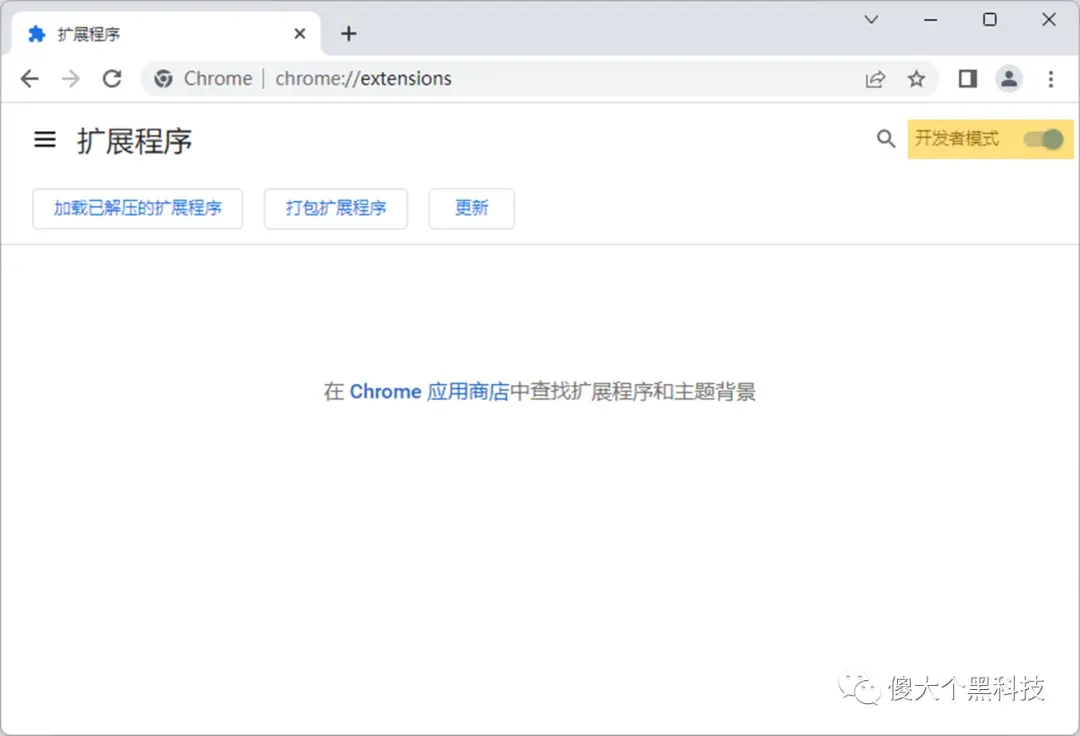Open the side panel icon
1080x736 pixels.
[x=968, y=79]
